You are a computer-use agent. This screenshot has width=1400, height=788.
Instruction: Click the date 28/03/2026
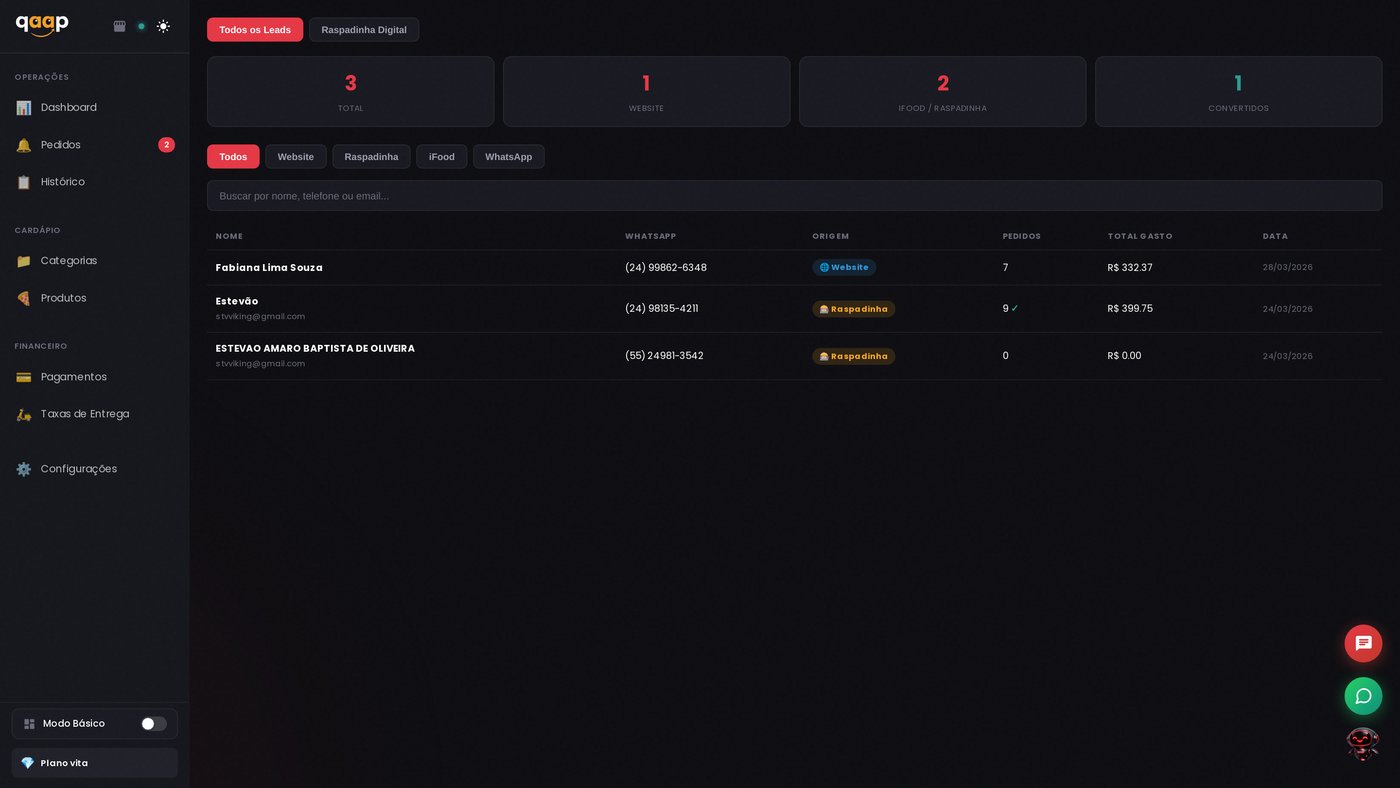point(1288,268)
